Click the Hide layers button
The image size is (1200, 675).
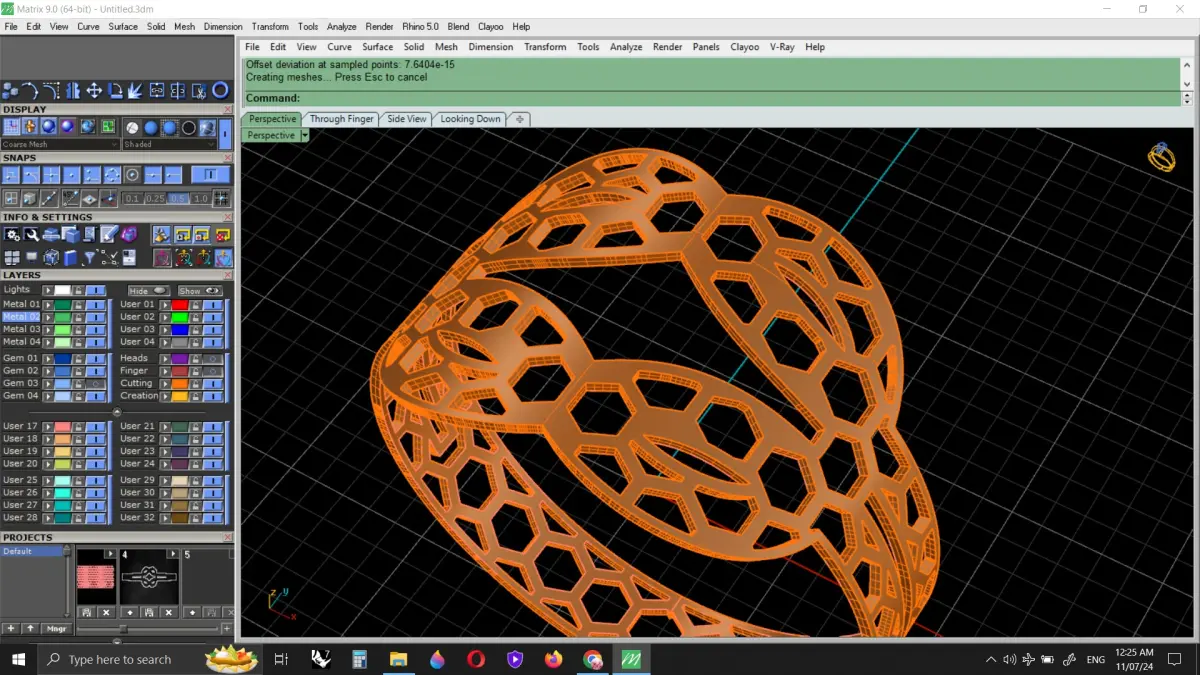click(x=149, y=290)
